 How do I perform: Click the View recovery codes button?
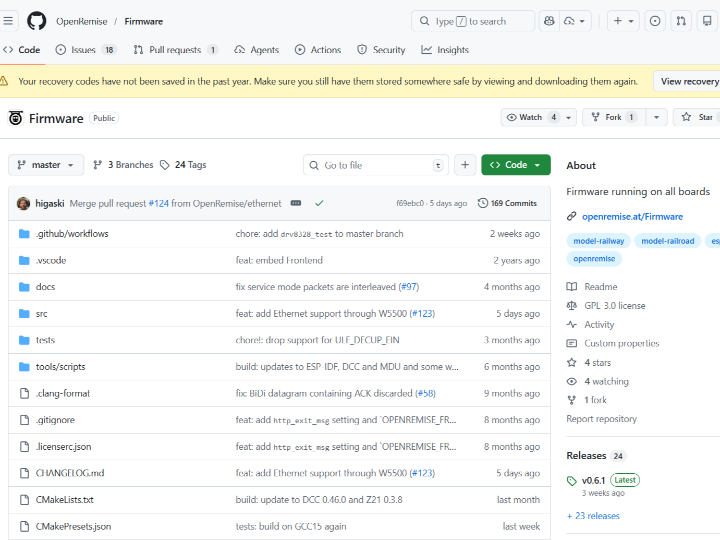pos(688,81)
